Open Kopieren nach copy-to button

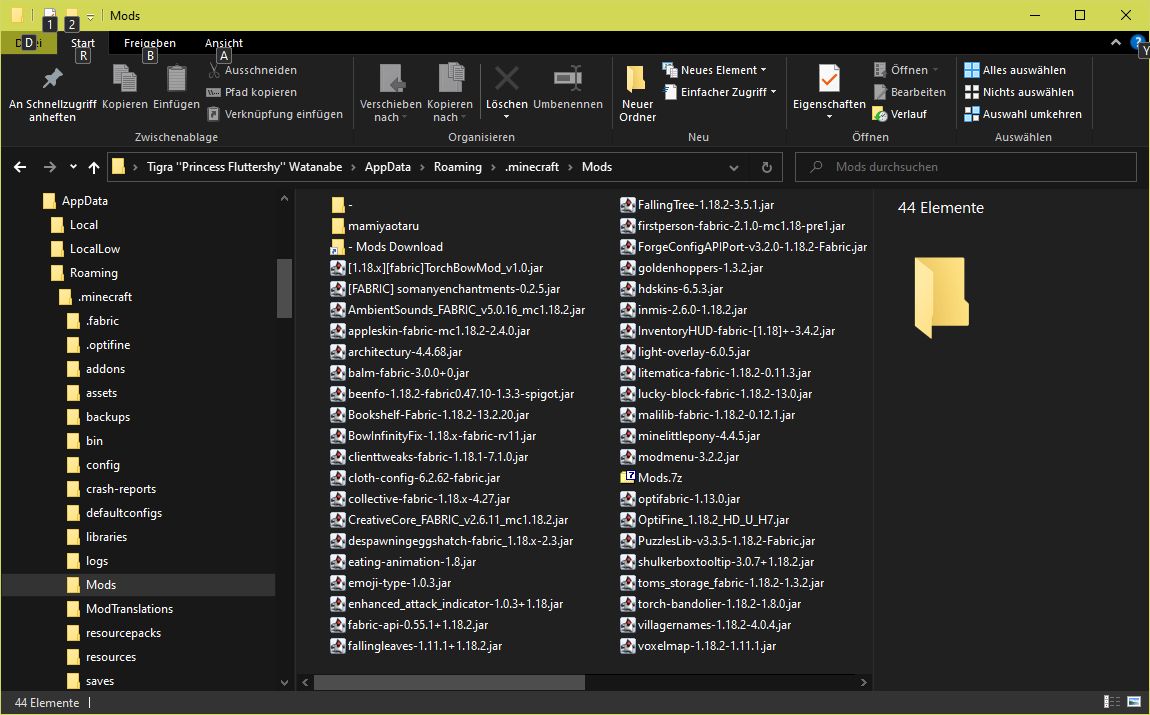pyautogui.click(x=450, y=92)
